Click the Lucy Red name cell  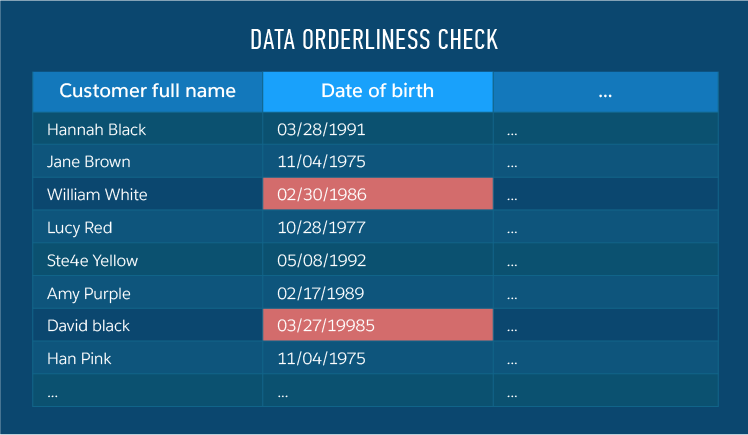point(80,228)
